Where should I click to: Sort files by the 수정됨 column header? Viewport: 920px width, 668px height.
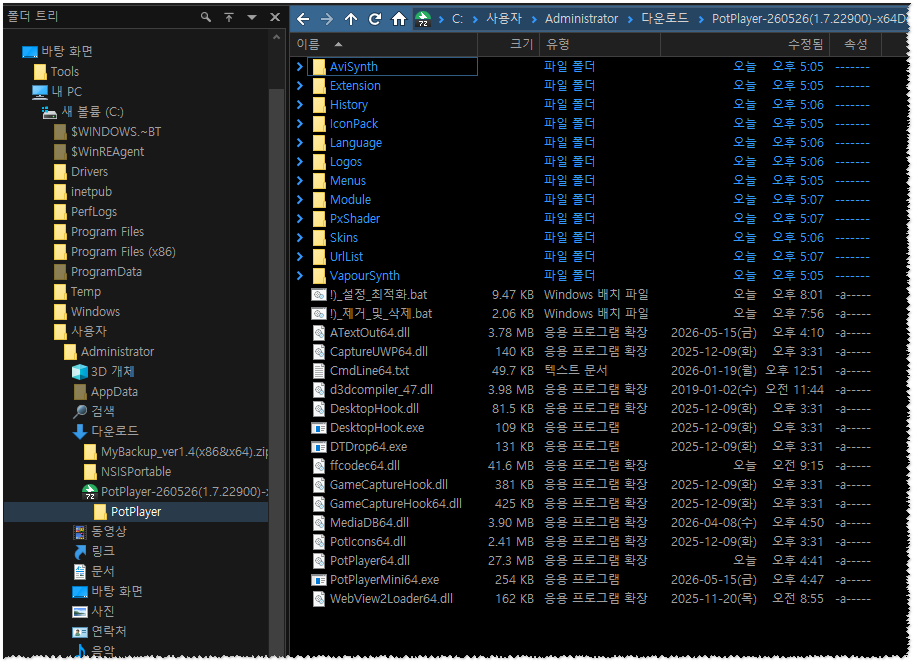[744, 44]
